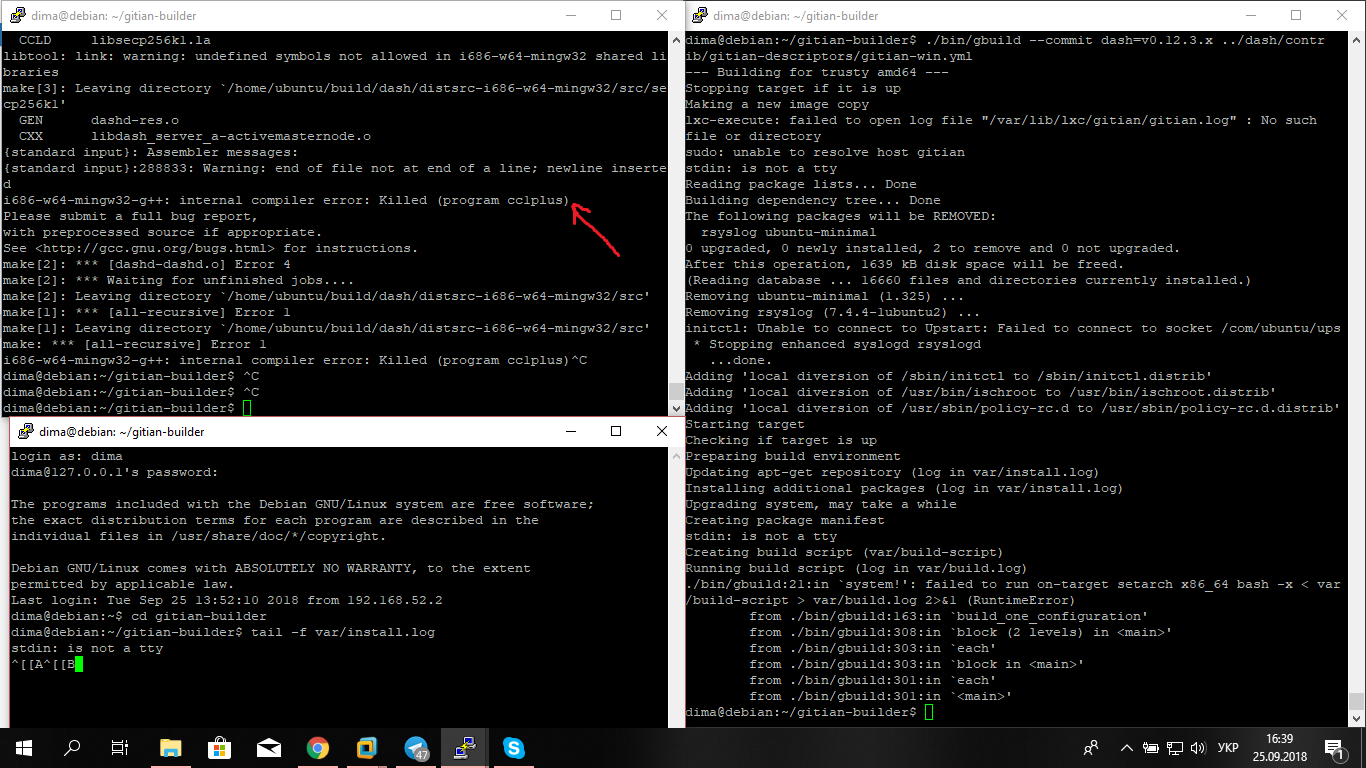This screenshot has height=768, width=1366.
Task: Click scrollbar up arrow in top-left terminal
Action: (676, 39)
